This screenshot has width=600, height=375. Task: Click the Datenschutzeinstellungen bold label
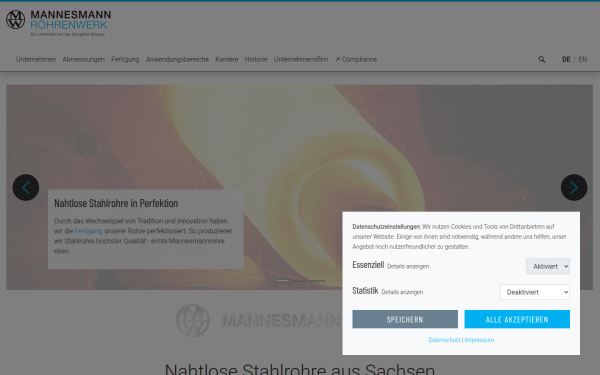pyautogui.click(x=386, y=227)
